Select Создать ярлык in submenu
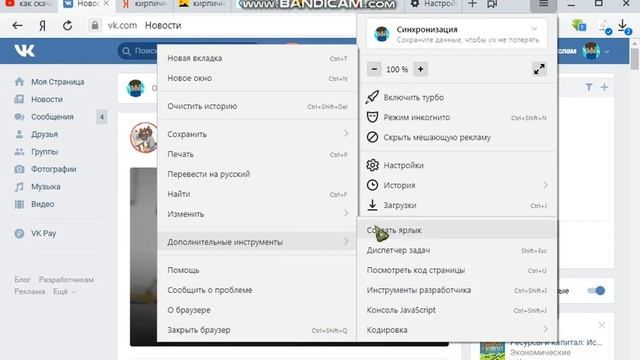The height and width of the screenshot is (360, 640). pos(457,230)
